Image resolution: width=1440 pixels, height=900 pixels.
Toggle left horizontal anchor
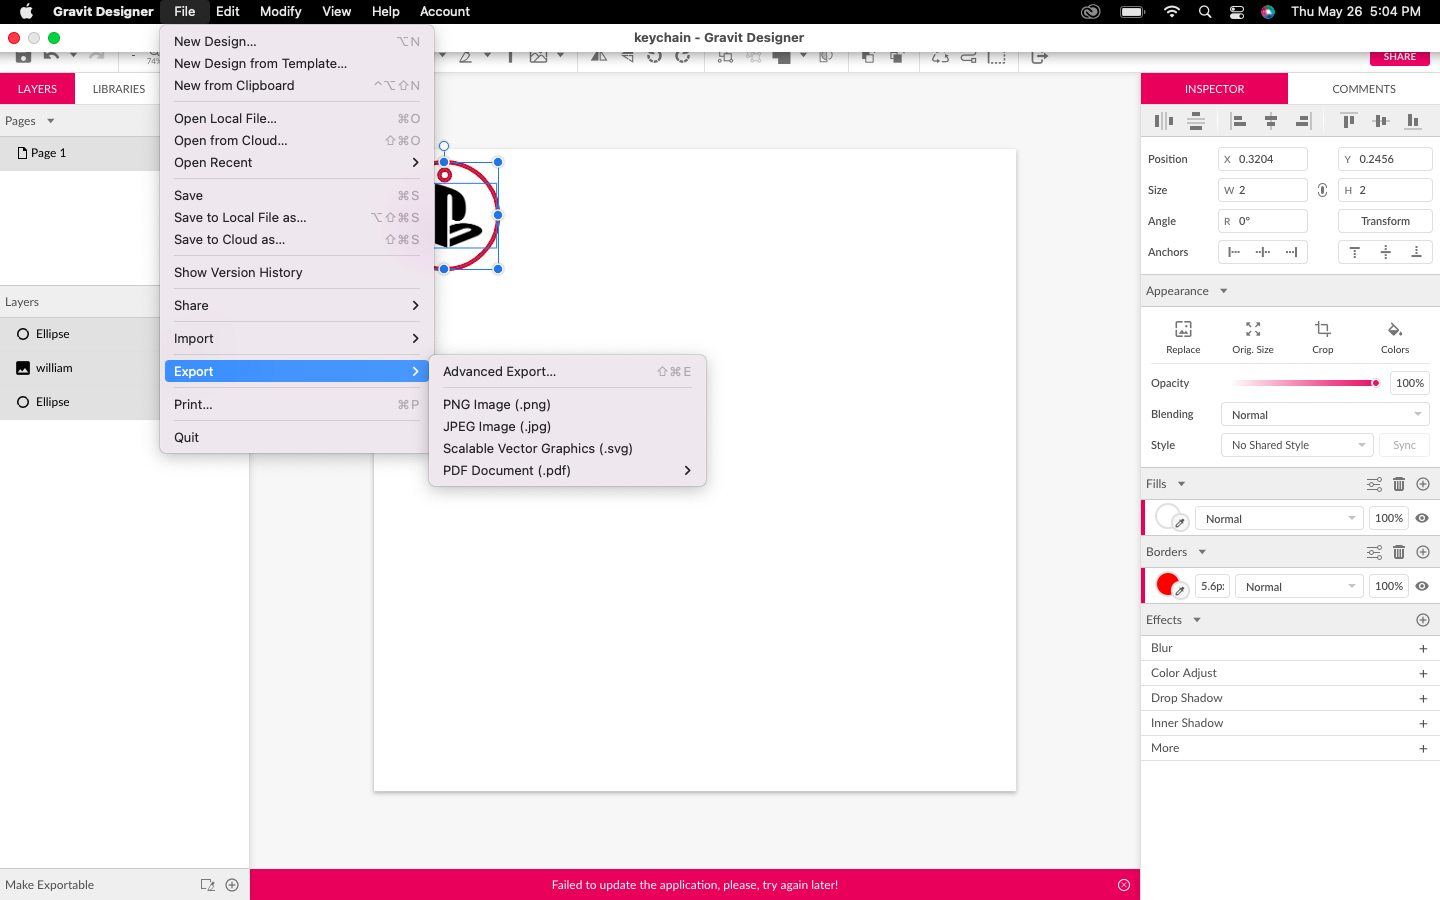(1234, 252)
